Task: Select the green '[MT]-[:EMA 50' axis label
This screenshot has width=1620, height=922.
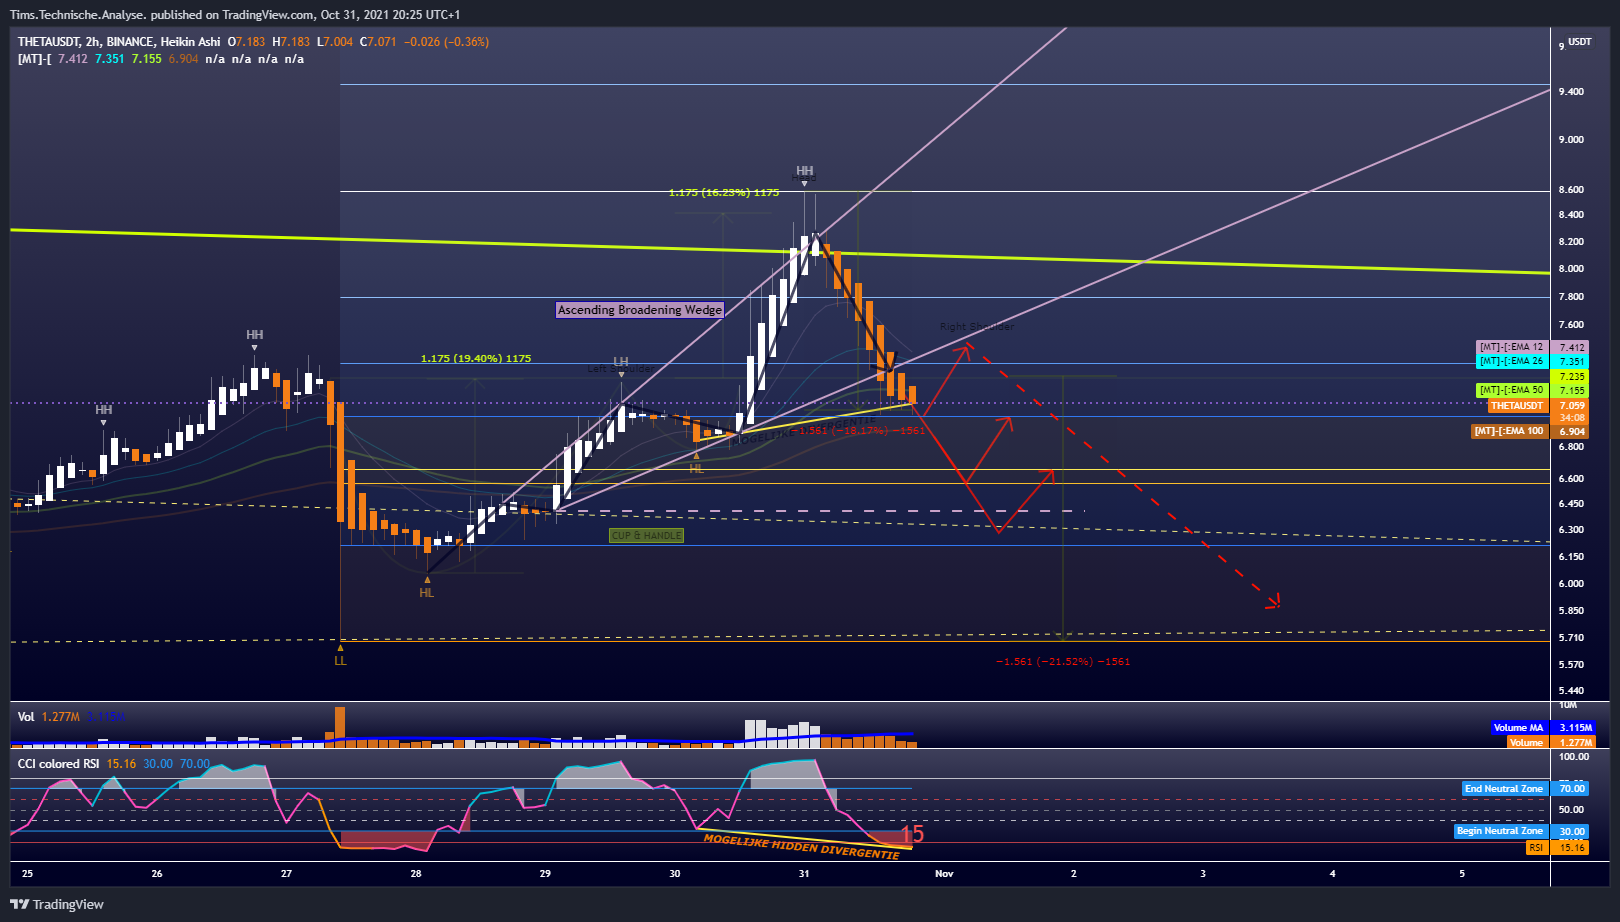Action: click(x=1511, y=390)
